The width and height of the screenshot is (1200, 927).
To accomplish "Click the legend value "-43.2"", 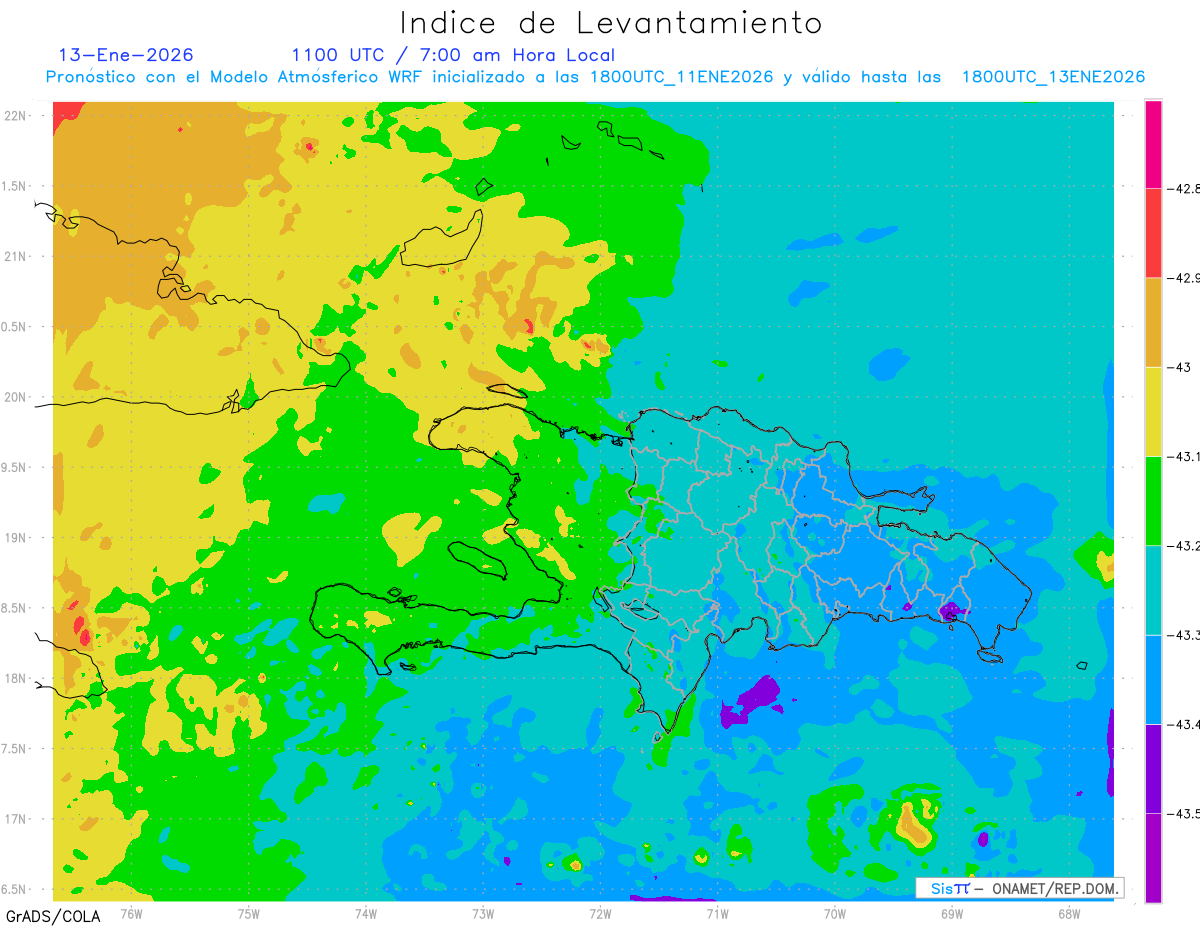I will pyautogui.click(x=1183, y=545).
